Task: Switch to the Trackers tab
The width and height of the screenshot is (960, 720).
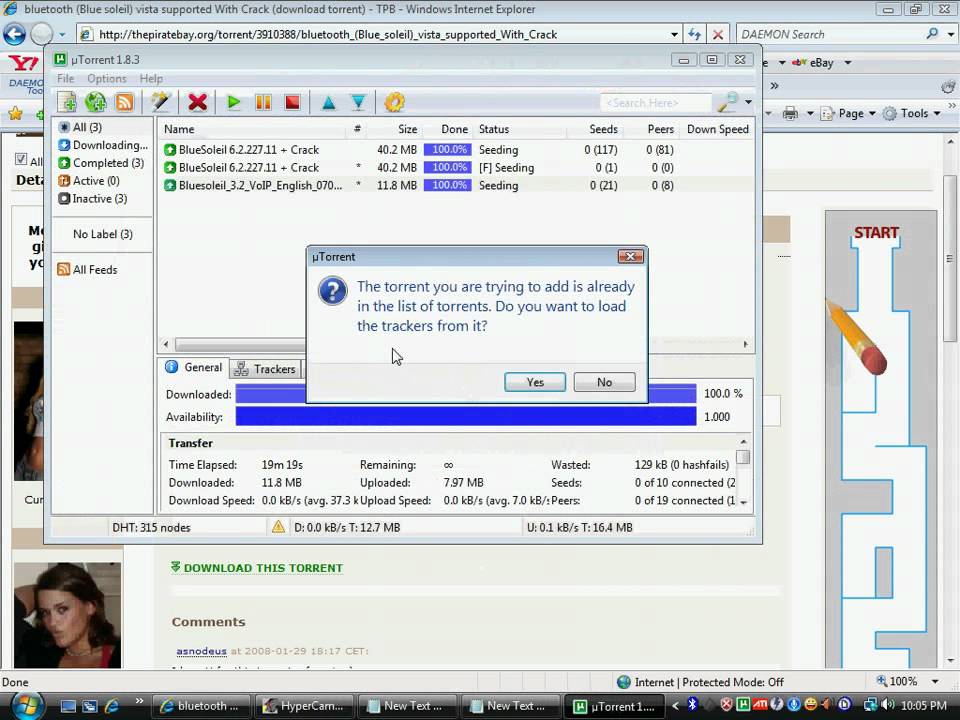Action: (266, 369)
